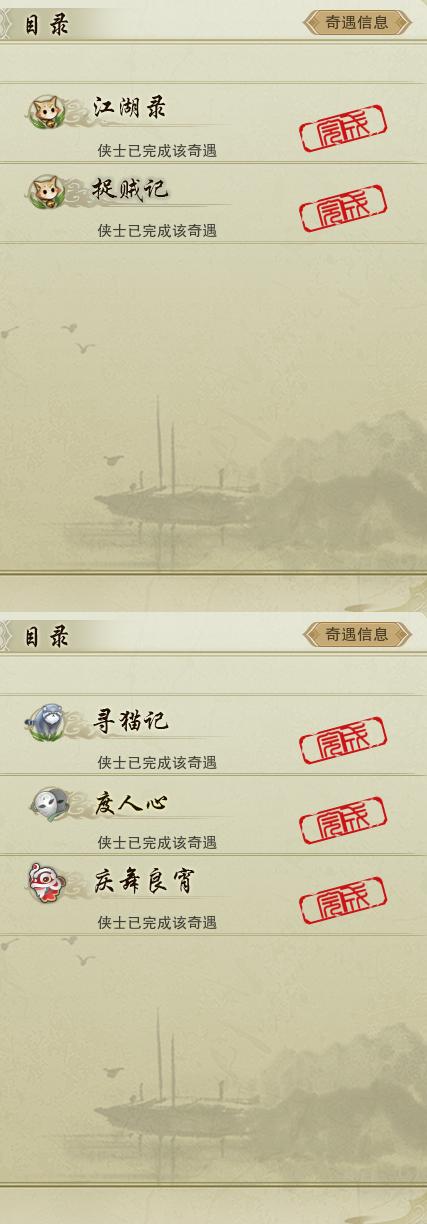Open the 捉贼记 adventure entry title
The height and width of the screenshot is (1224, 427).
(131, 188)
